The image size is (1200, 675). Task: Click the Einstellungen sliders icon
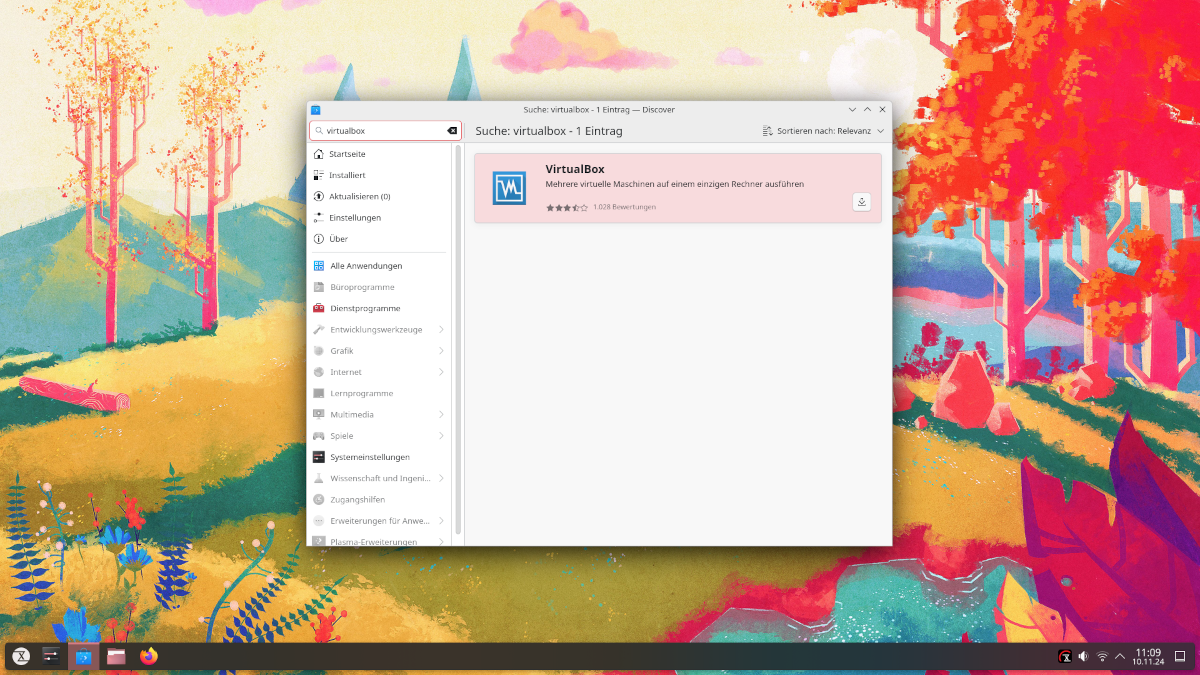319,218
